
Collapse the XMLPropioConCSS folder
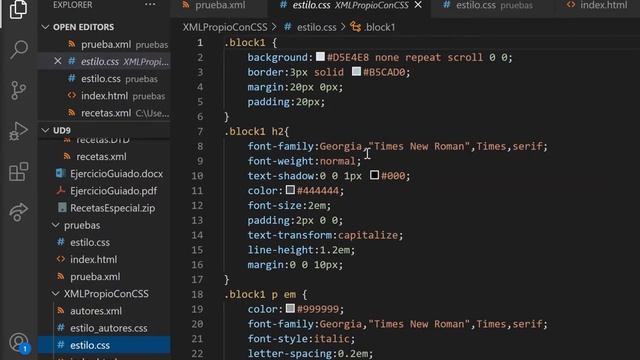tap(56, 293)
